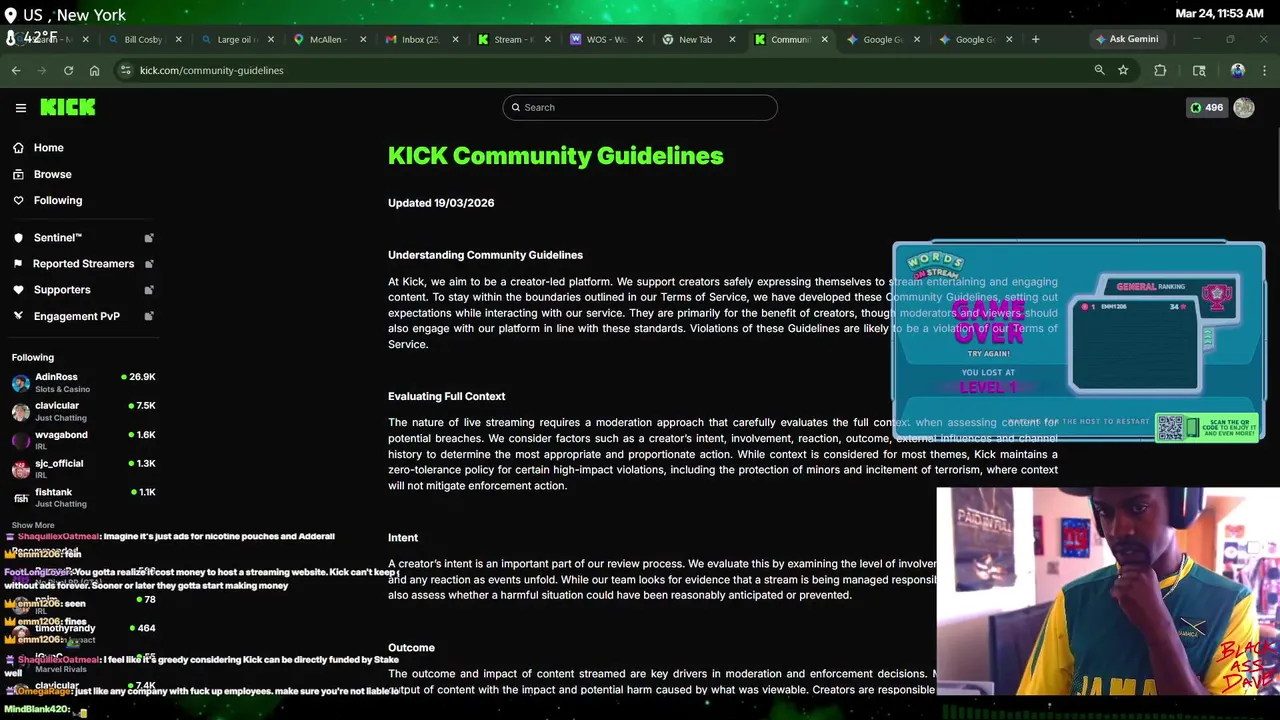Open the browser extensions puzzle icon
This screenshot has height=720, width=1280.
tap(1160, 70)
